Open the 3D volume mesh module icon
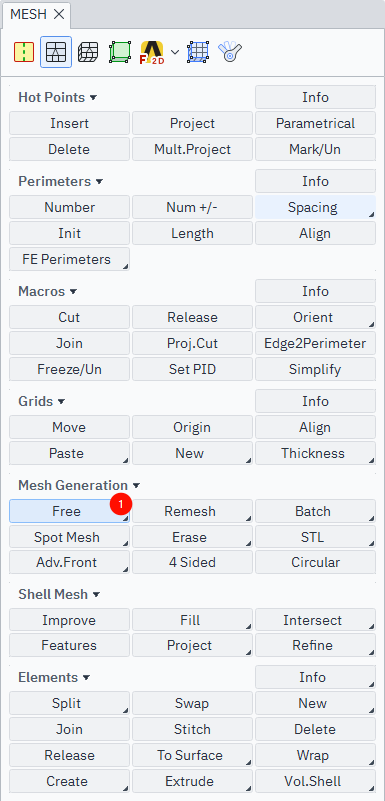 pyautogui.click(x=88, y=52)
